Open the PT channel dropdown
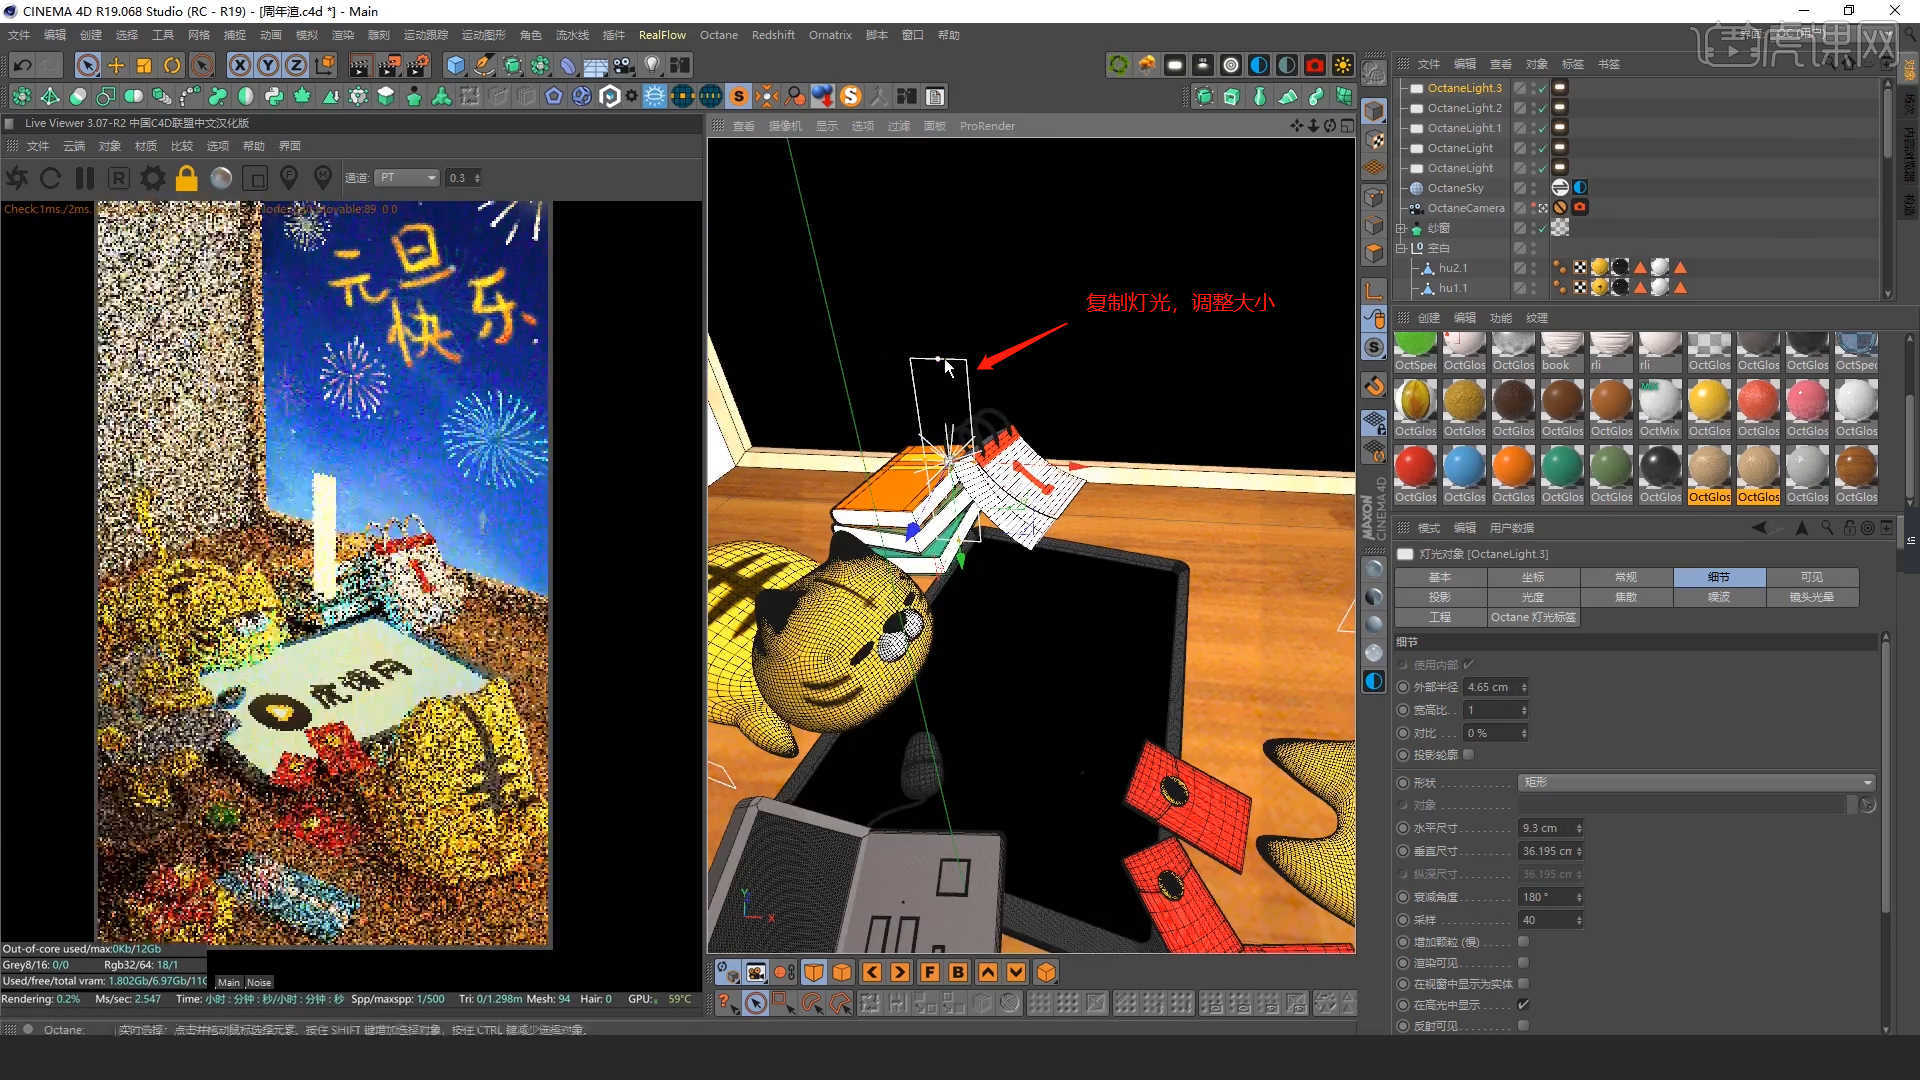Image resolution: width=1920 pixels, height=1080 pixels. (x=407, y=178)
